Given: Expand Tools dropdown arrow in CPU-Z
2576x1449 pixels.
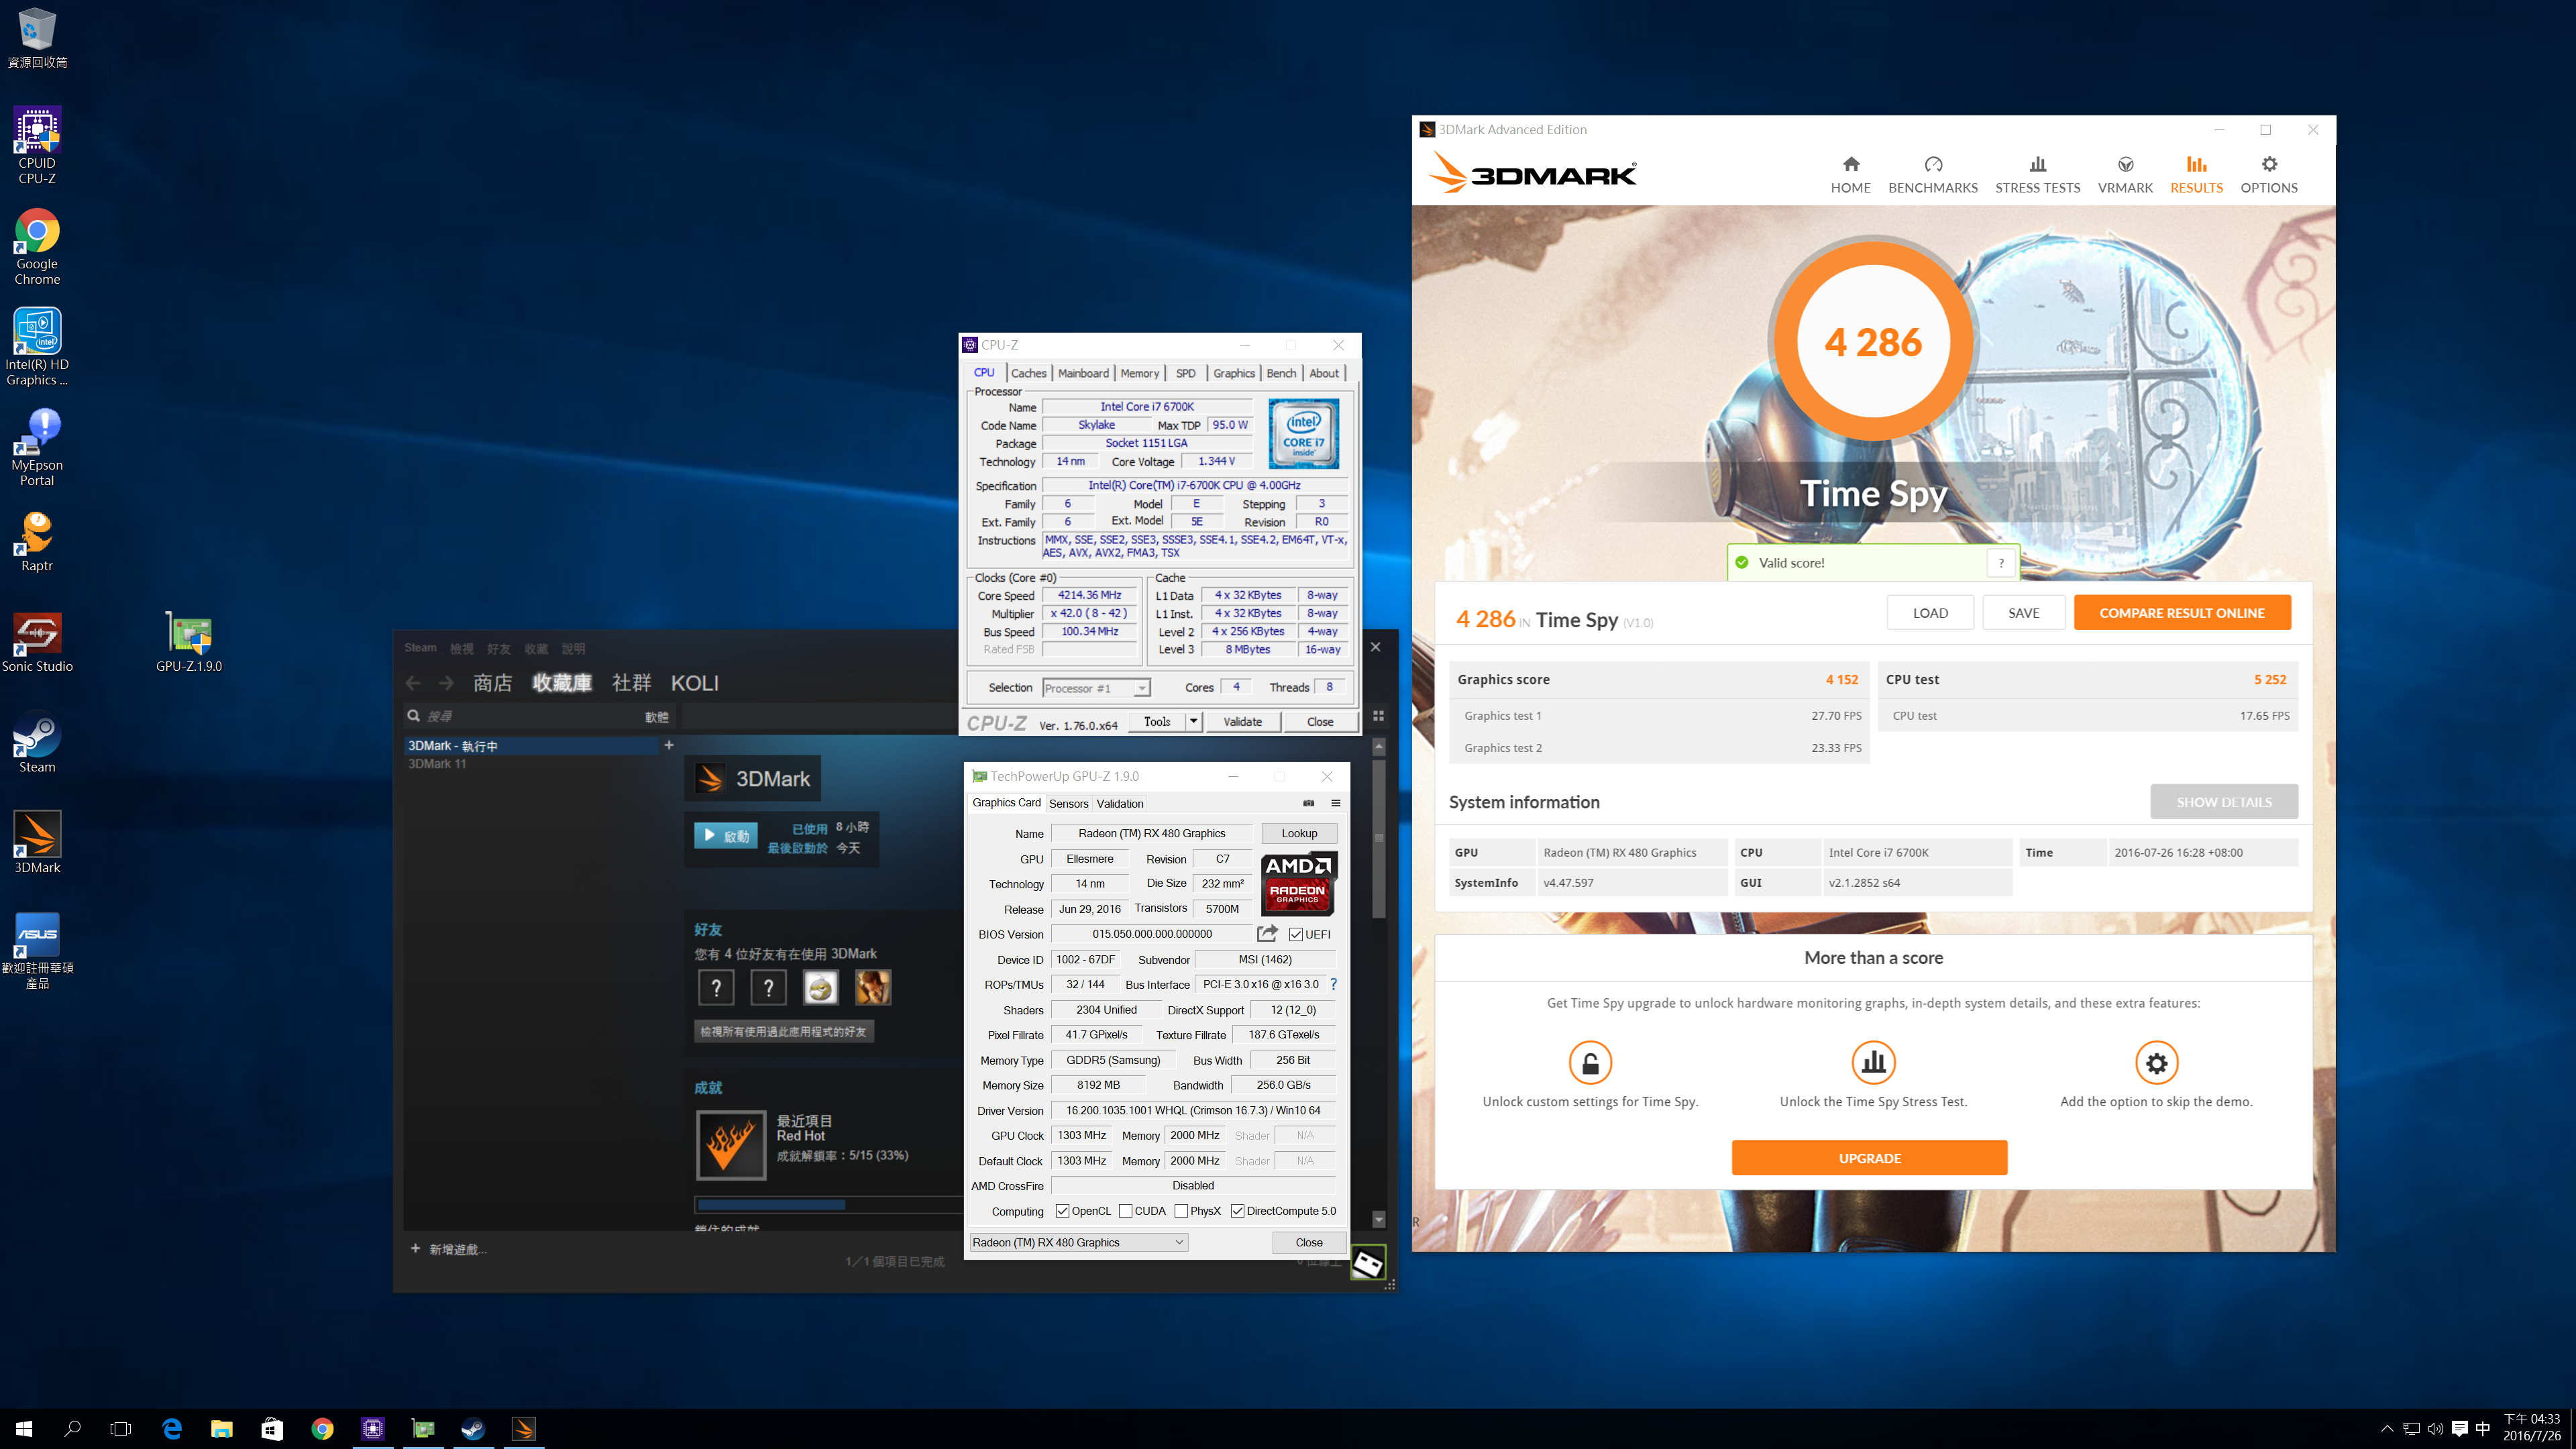Looking at the screenshot, I should [1193, 721].
